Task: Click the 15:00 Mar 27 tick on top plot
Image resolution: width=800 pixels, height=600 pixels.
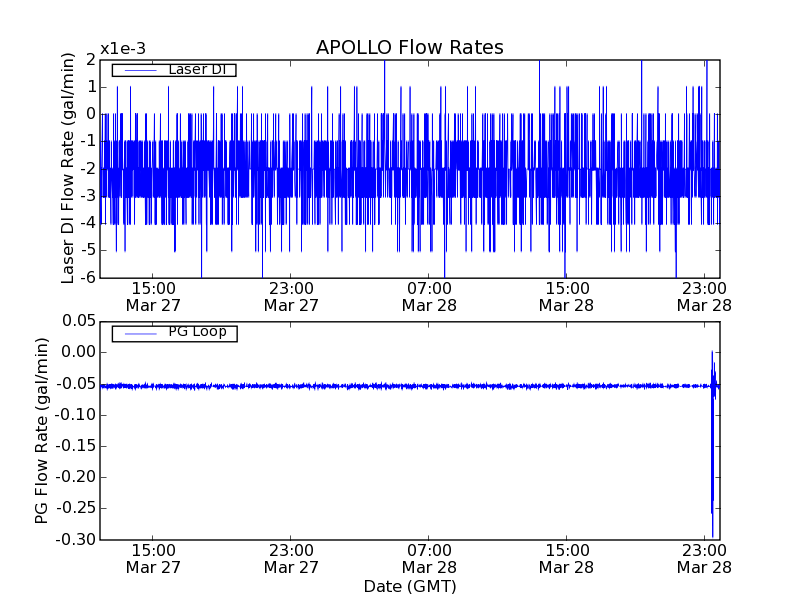Action: (x=153, y=296)
